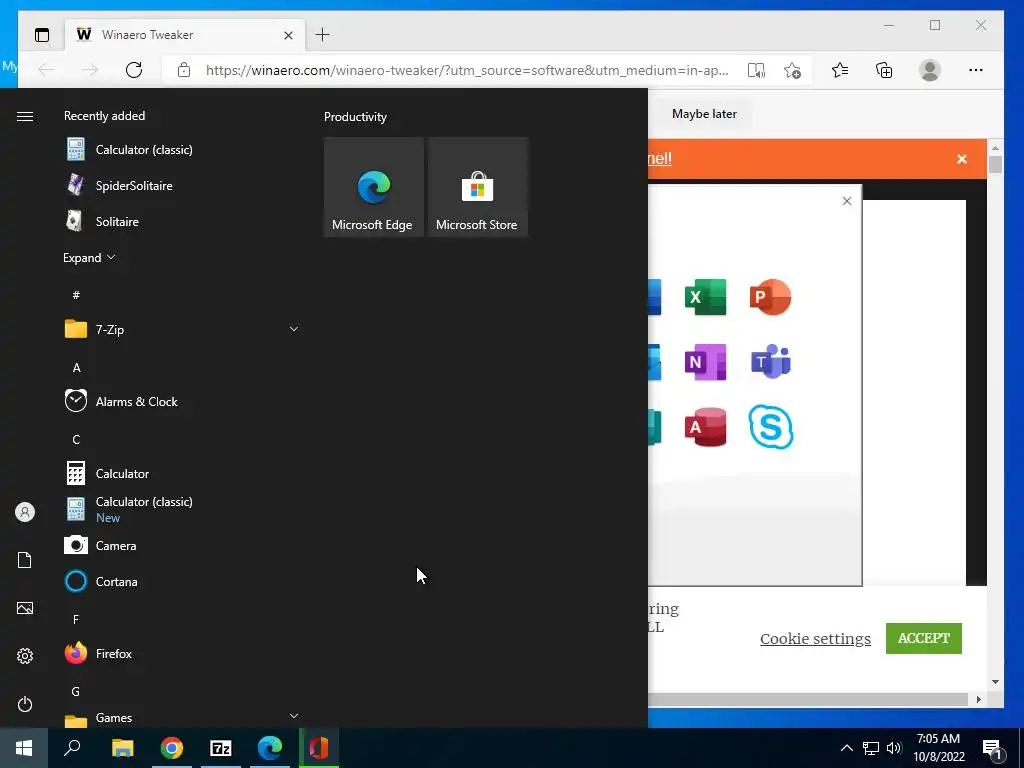This screenshot has height=768, width=1024.
Task: Open Alarms & Clock app
Action: pyautogui.click(x=121, y=402)
